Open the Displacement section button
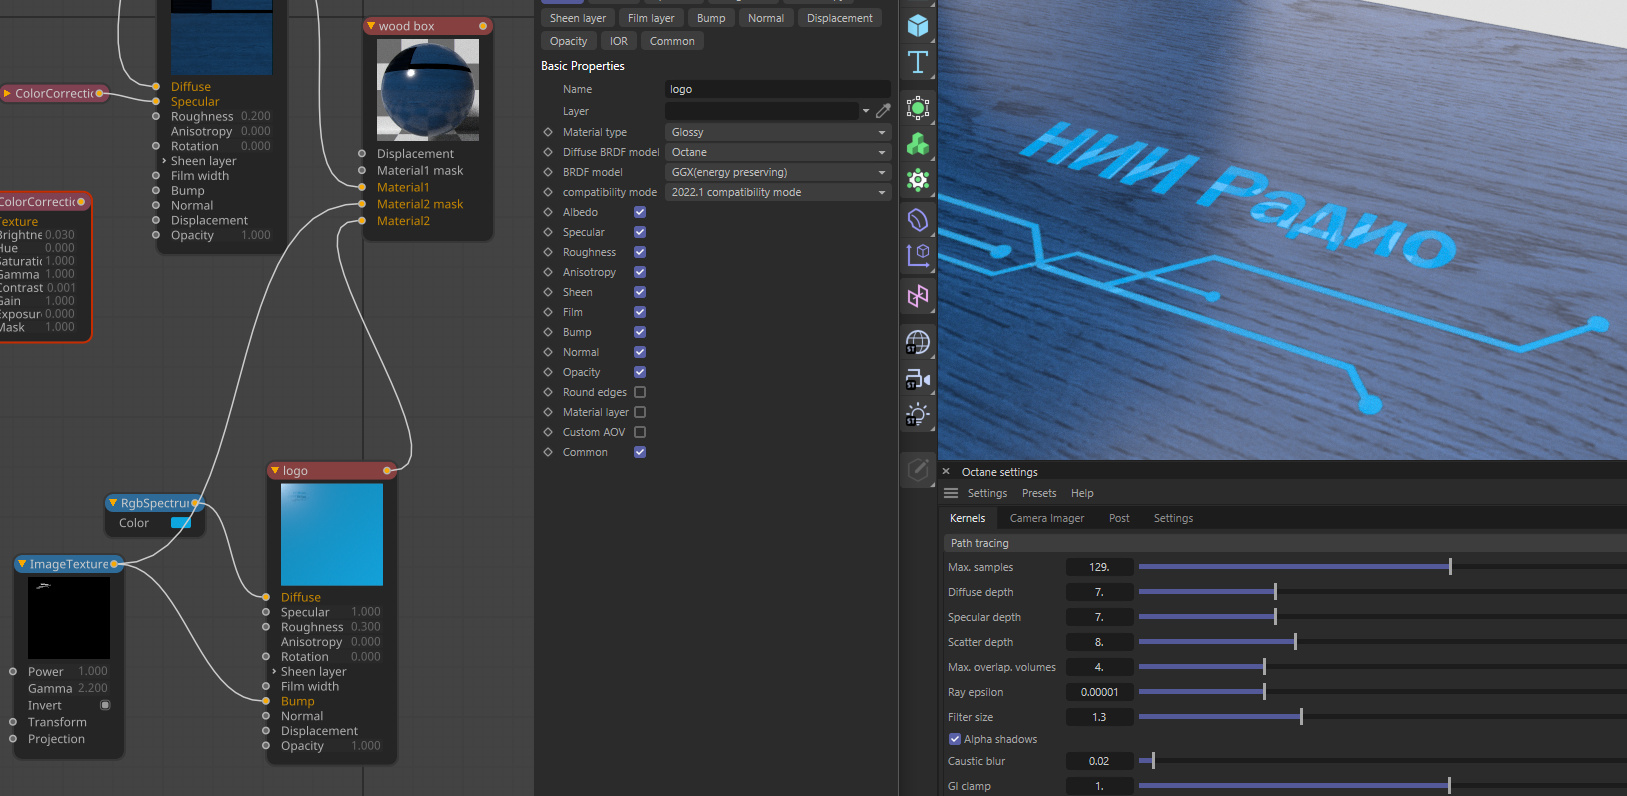Viewport: 1627px width, 796px height. pyautogui.click(x=840, y=18)
